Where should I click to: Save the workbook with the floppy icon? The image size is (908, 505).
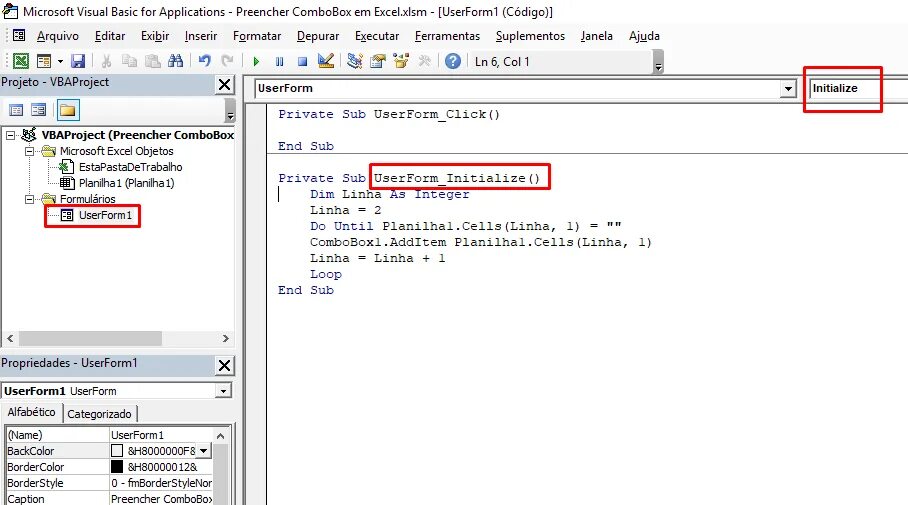coord(78,61)
